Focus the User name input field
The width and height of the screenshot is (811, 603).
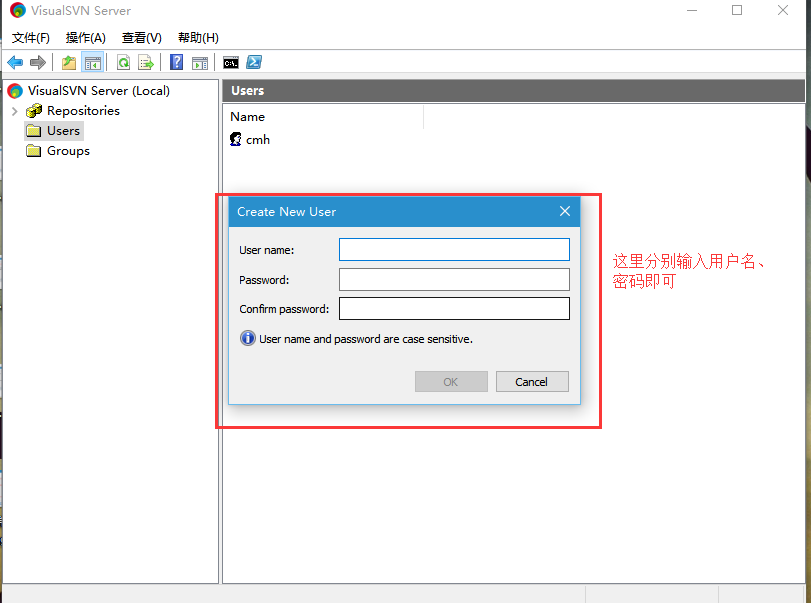coord(454,250)
